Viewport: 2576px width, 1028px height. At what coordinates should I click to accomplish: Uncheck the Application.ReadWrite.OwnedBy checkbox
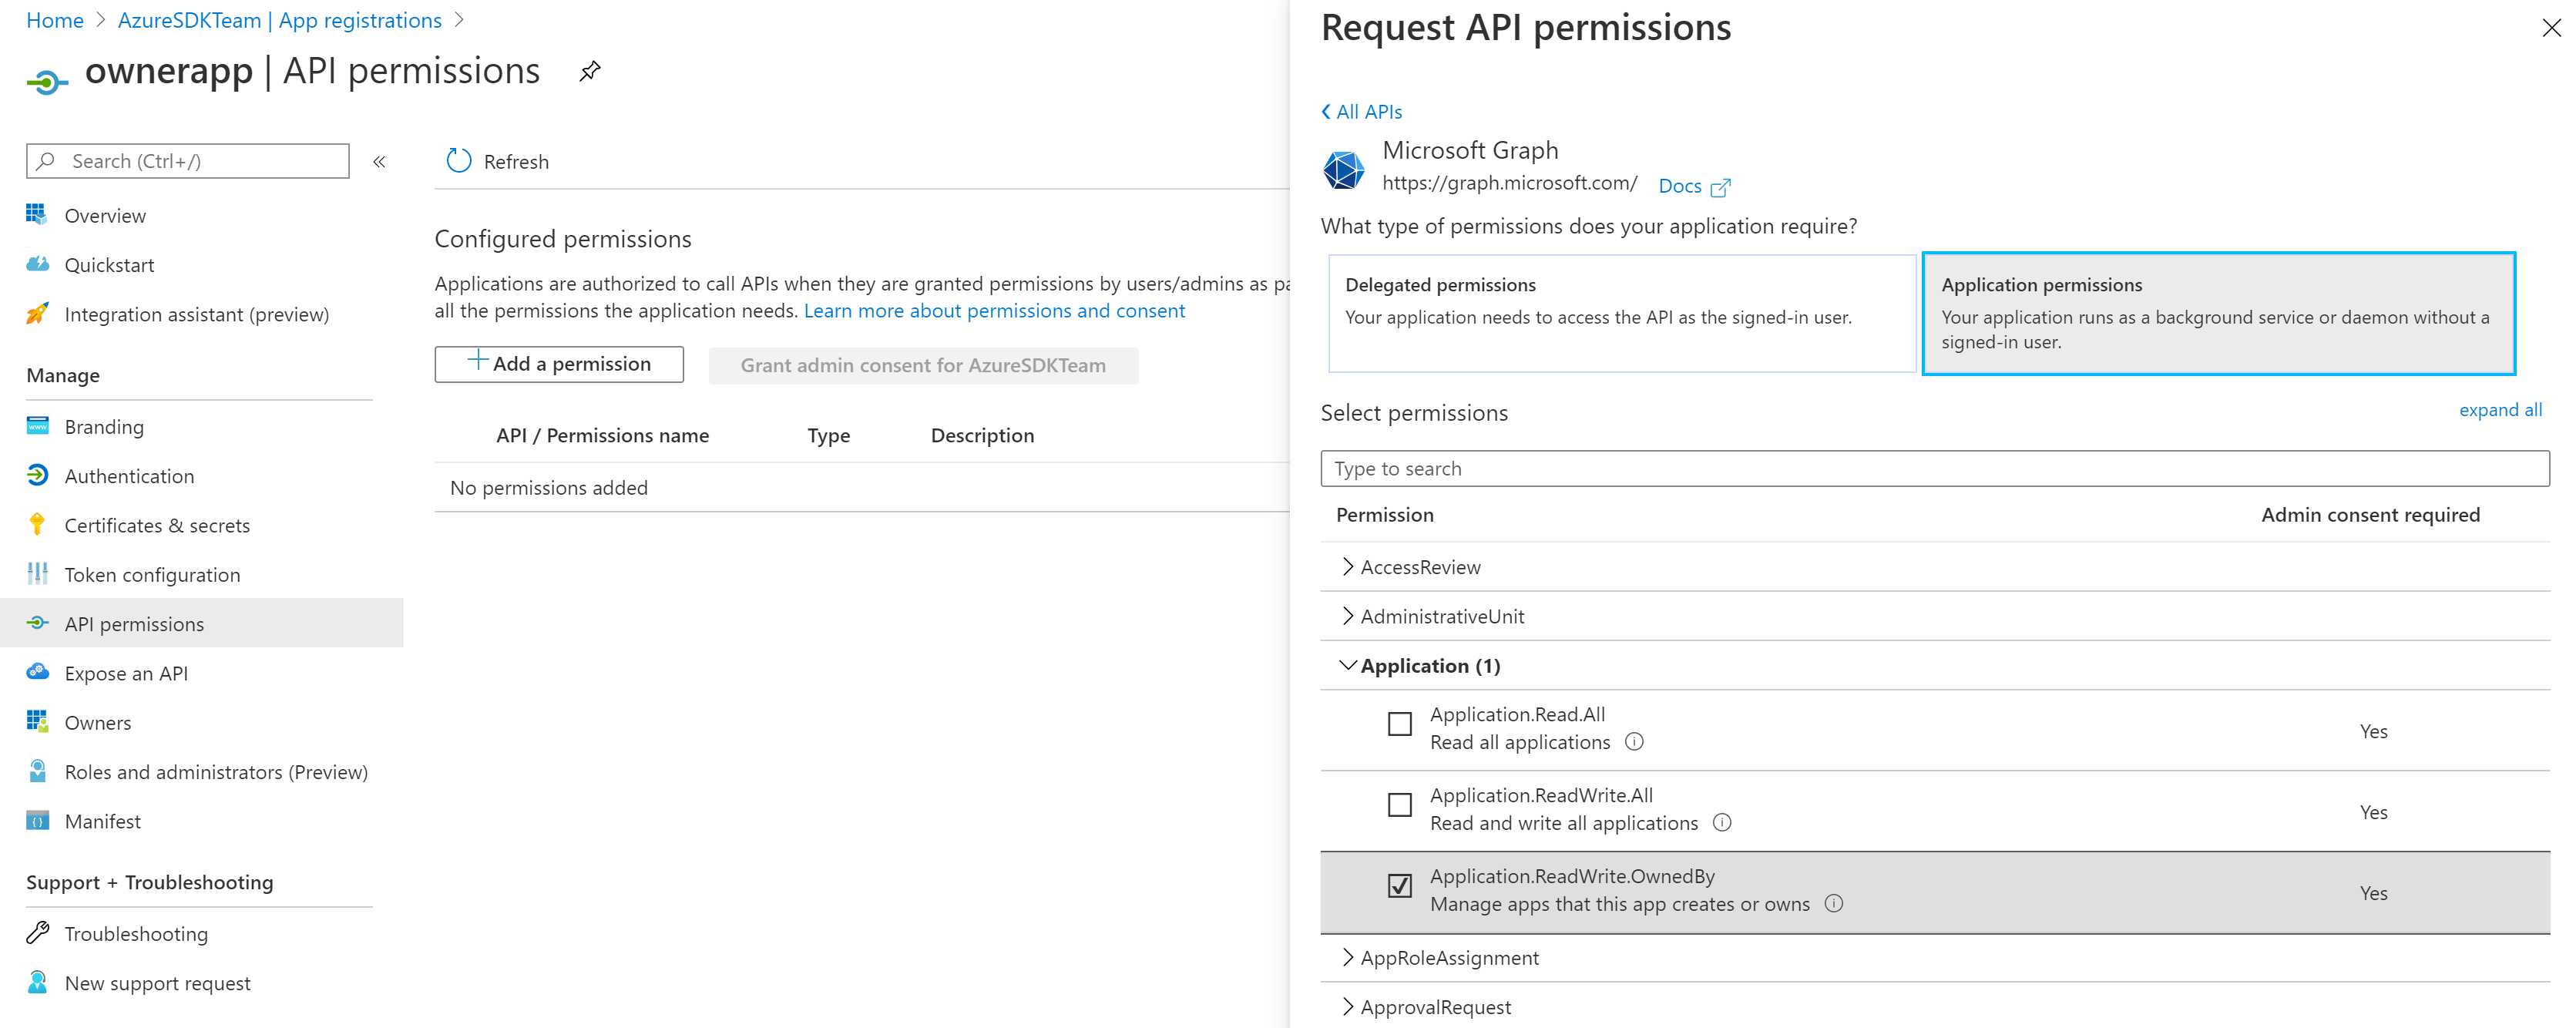click(1400, 886)
